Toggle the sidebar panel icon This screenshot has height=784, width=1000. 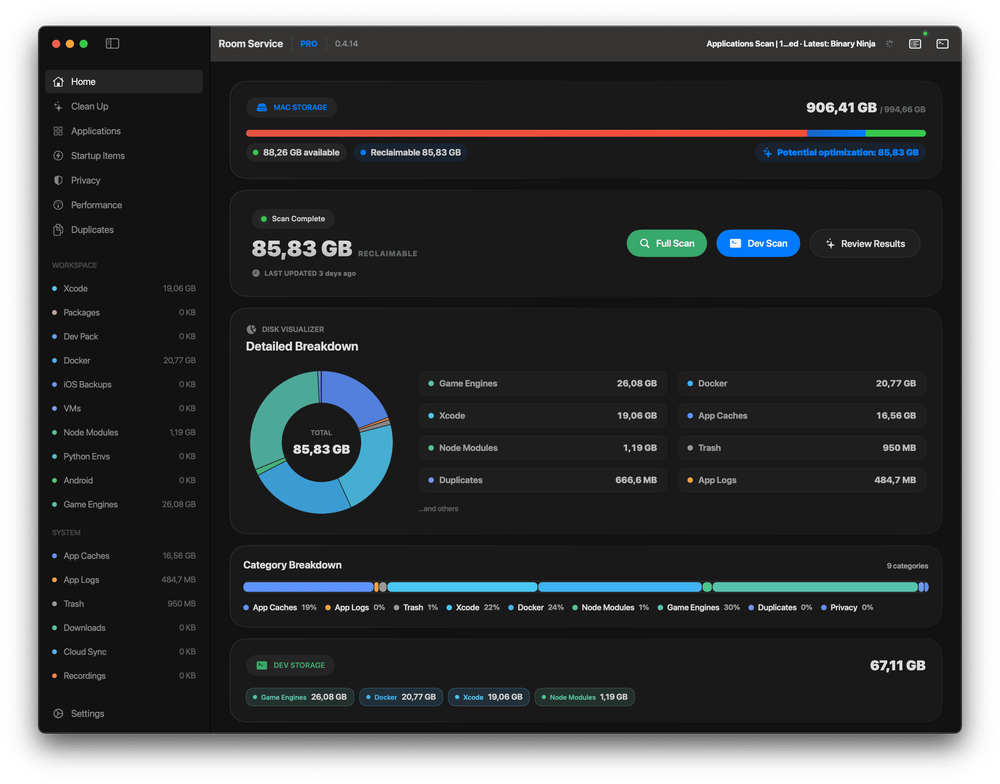click(112, 43)
